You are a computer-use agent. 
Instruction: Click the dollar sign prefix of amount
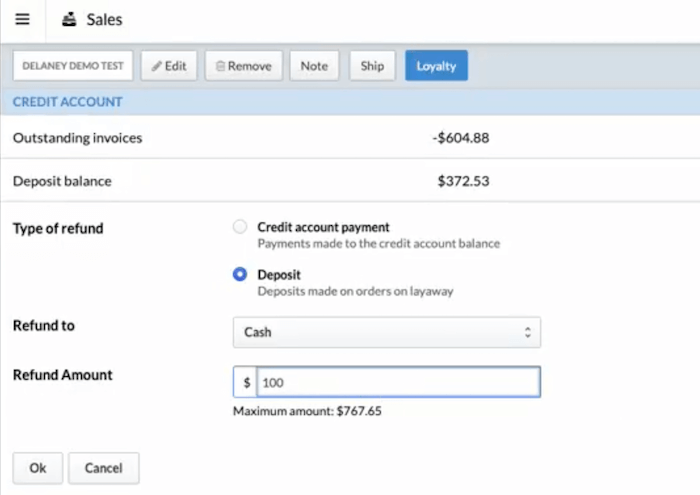[246, 382]
